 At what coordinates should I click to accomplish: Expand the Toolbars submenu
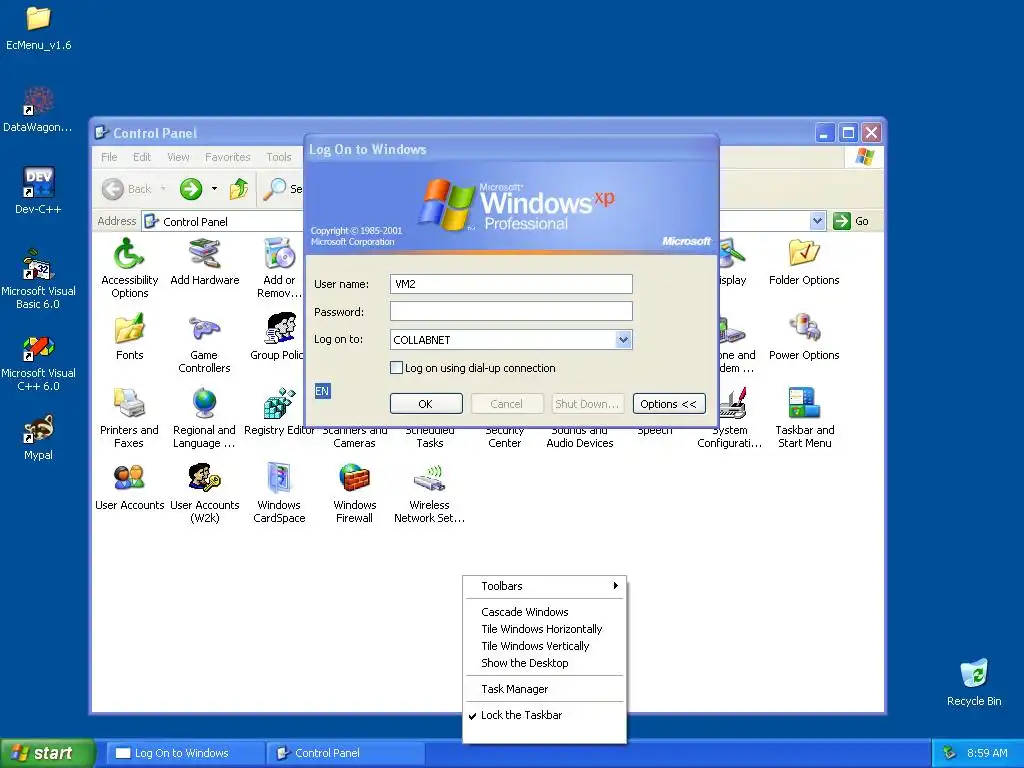point(545,586)
